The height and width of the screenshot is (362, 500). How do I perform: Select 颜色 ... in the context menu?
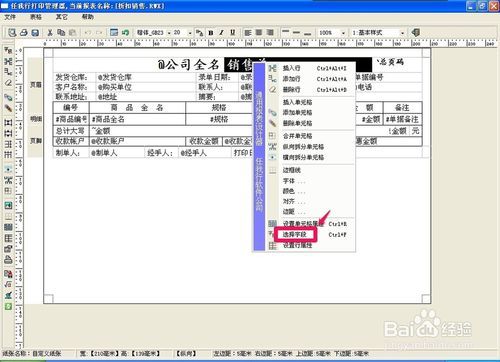click(x=293, y=191)
